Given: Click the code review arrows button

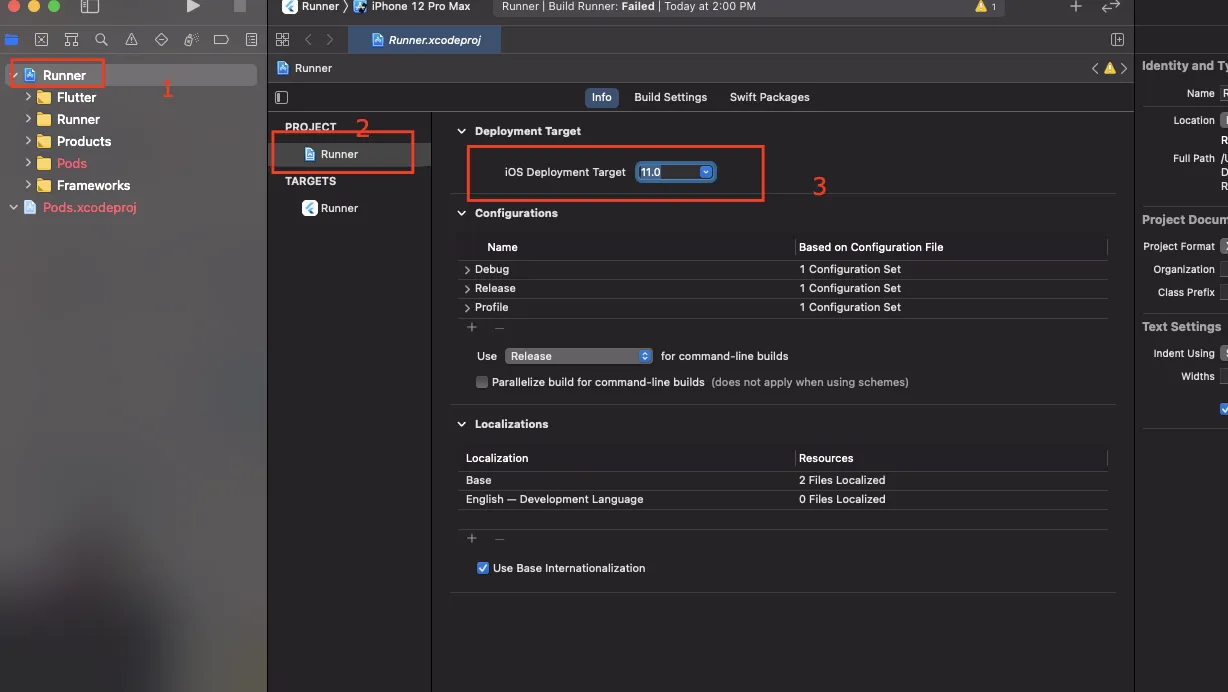Looking at the screenshot, I should pos(1110,6).
